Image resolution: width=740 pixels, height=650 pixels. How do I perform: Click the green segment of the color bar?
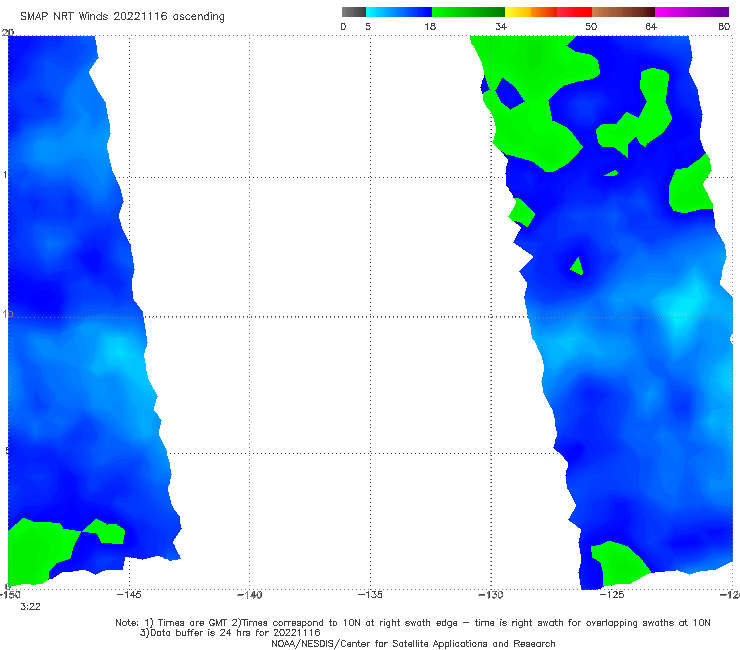[468, 12]
